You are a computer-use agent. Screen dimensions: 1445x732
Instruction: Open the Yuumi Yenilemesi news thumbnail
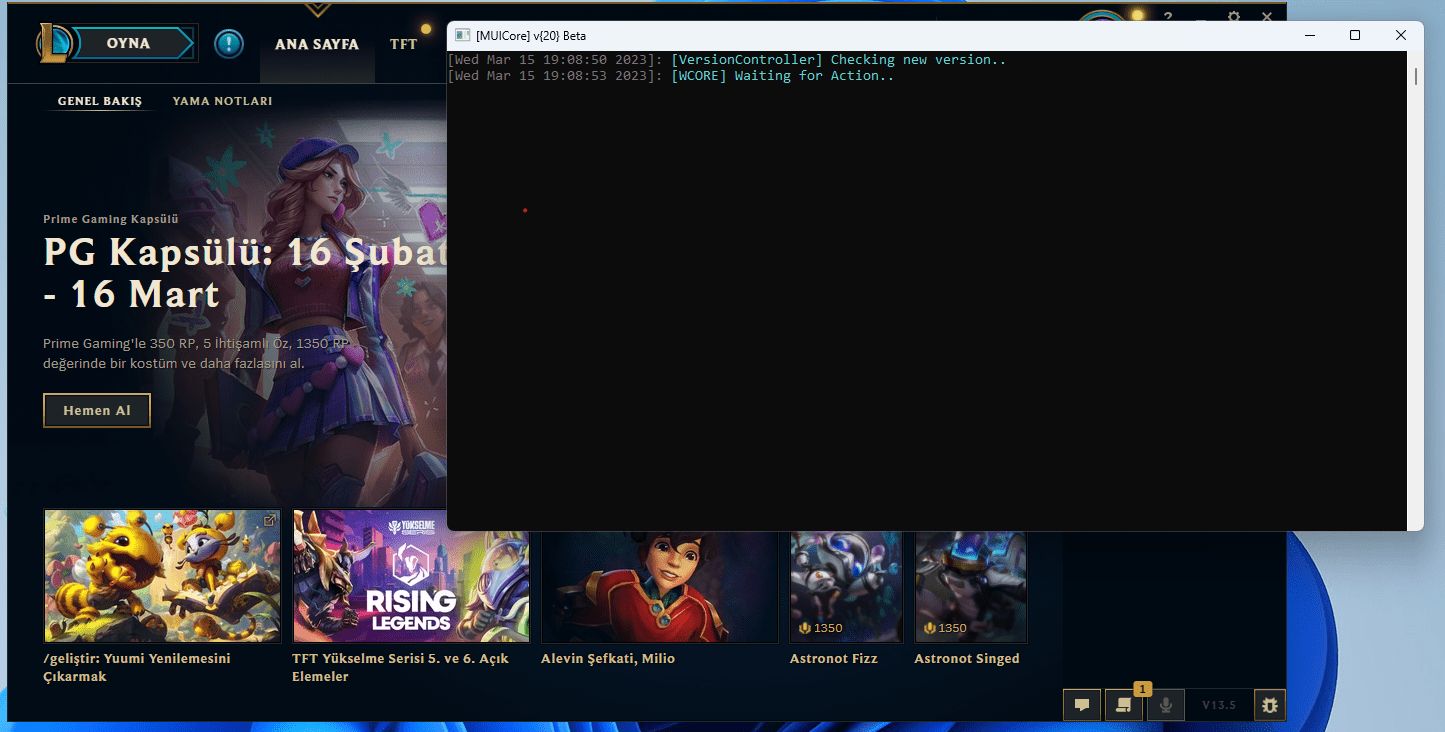click(163, 576)
